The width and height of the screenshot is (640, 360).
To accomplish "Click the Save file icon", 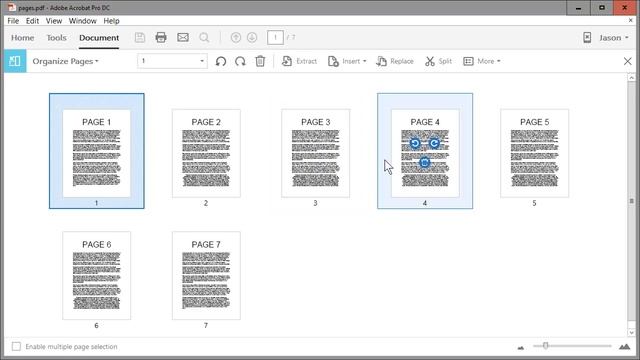I will click(x=140, y=38).
